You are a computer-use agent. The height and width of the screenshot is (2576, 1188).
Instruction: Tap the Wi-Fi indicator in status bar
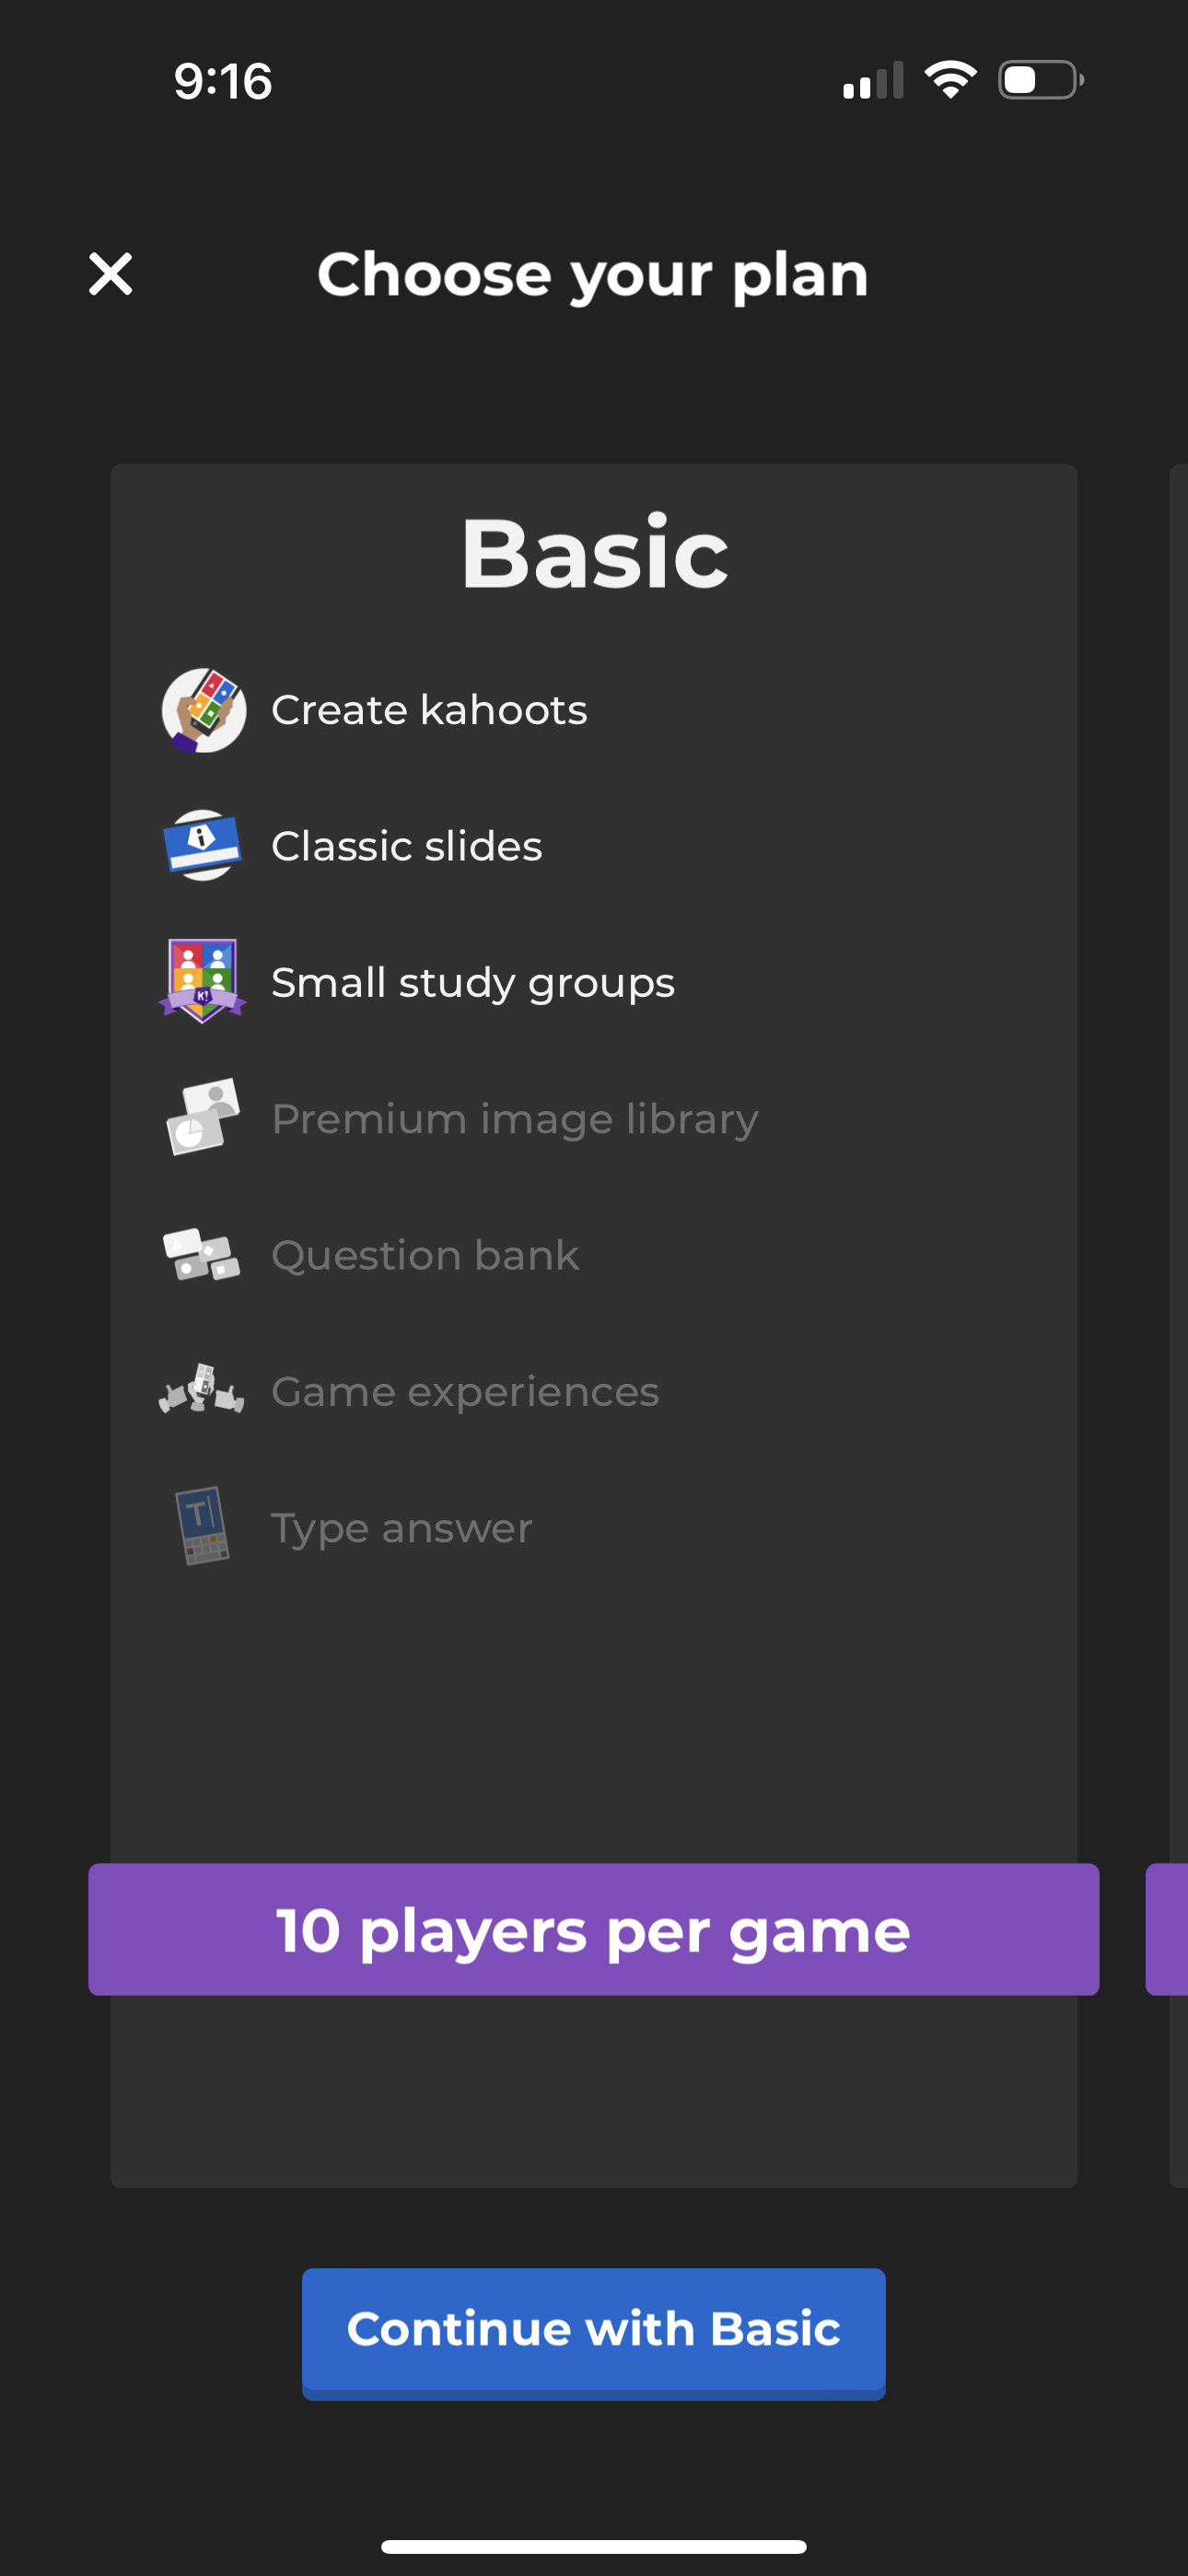point(950,80)
